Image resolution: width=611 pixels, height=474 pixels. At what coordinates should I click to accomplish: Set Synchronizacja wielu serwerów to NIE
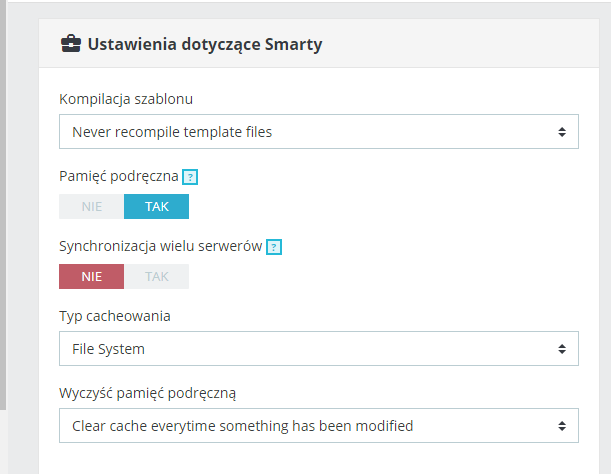click(x=92, y=276)
